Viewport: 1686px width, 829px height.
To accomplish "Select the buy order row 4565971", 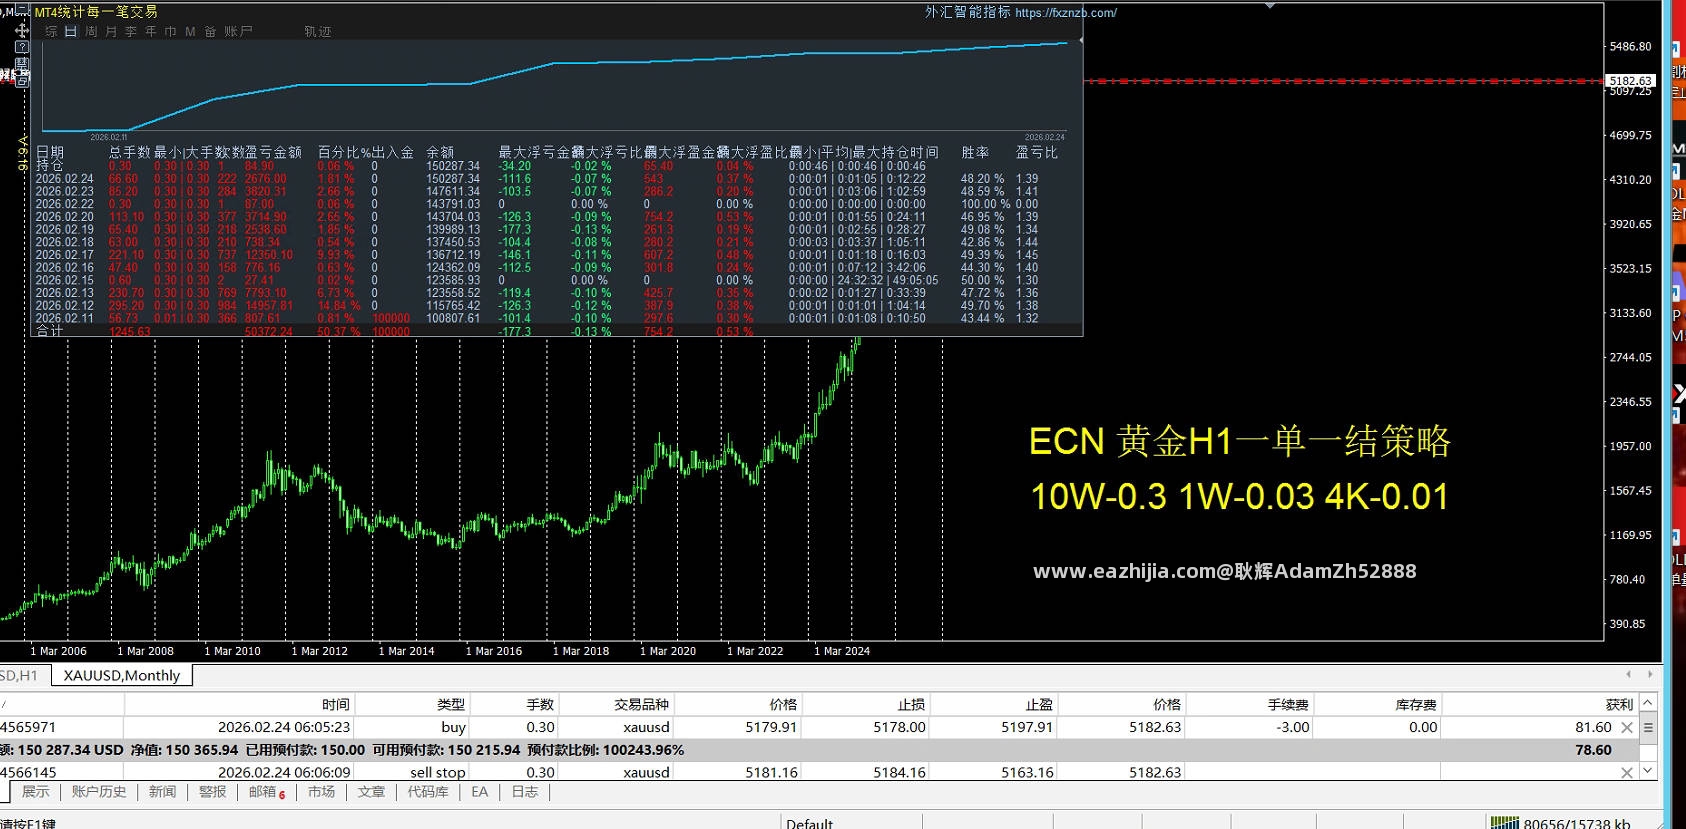I will [820, 727].
